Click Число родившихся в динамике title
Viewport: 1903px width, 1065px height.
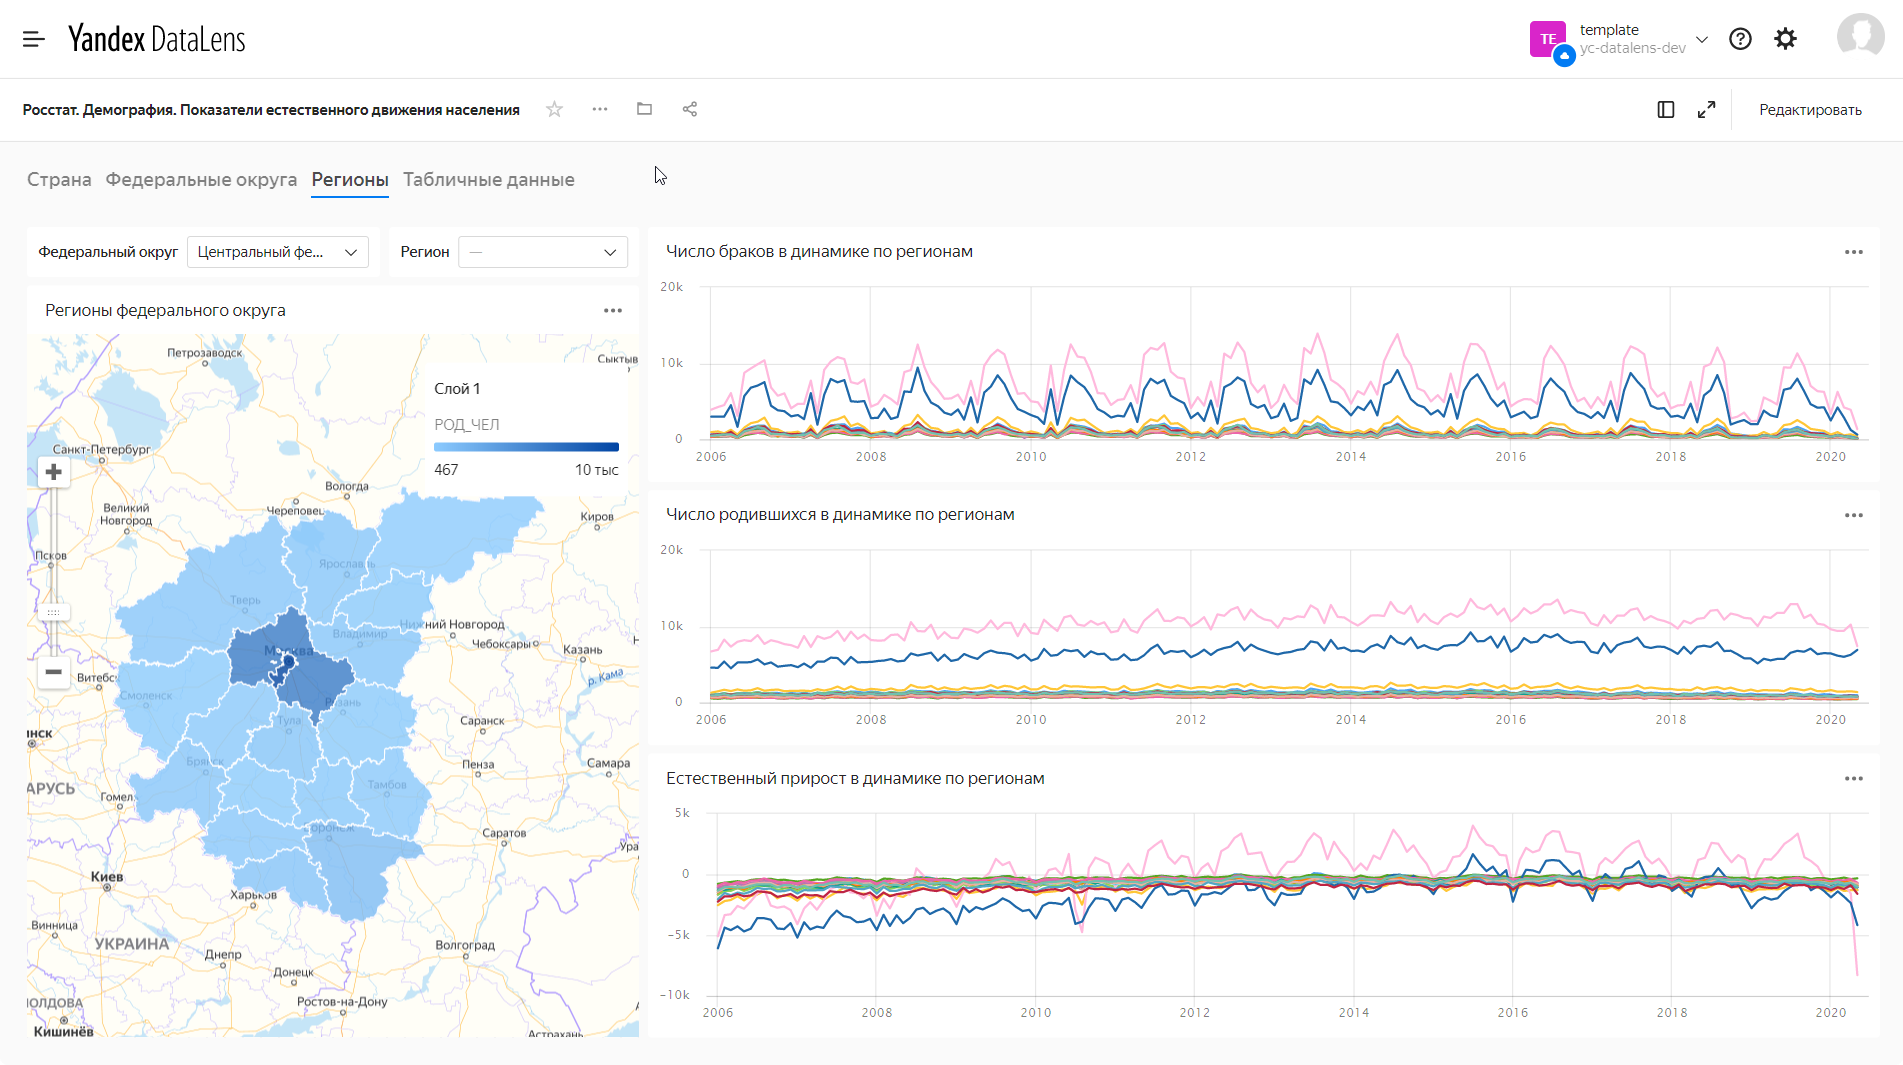[840, 515]
